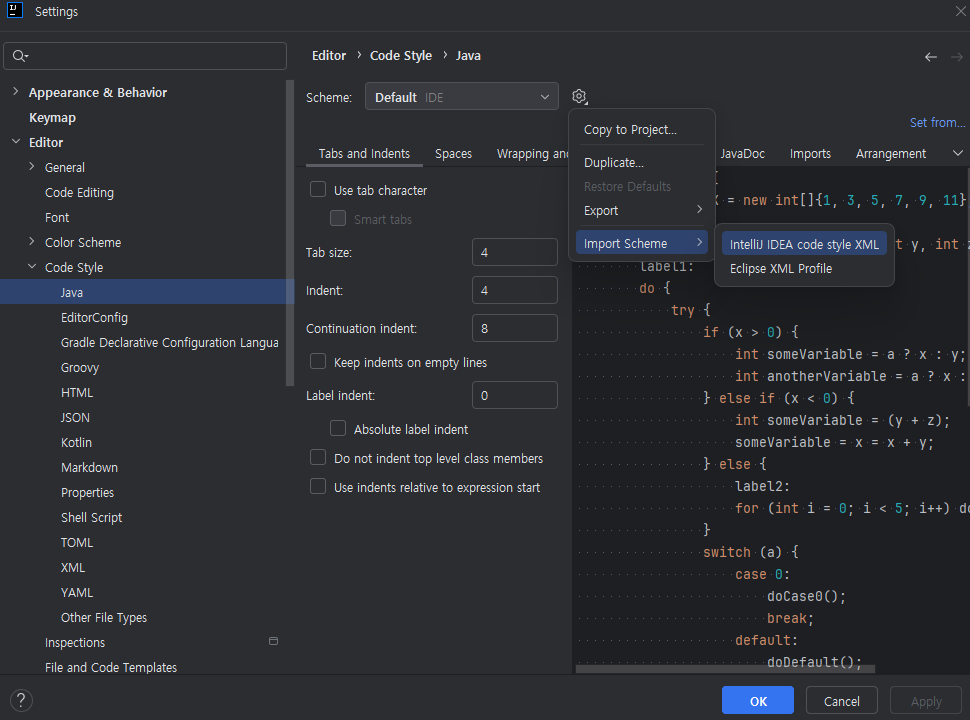Go back with the left arrow
The width and height of the screenshot is (970, 720).
(x=930, y=57)
